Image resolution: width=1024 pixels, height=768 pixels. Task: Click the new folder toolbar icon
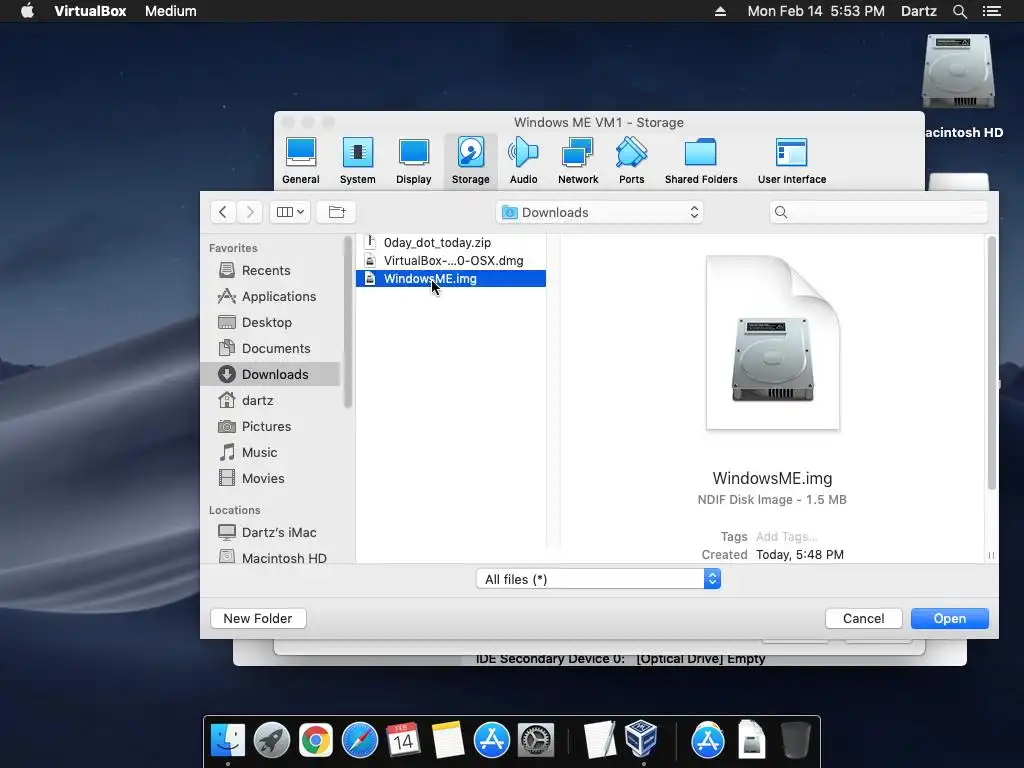coord(336,212)
